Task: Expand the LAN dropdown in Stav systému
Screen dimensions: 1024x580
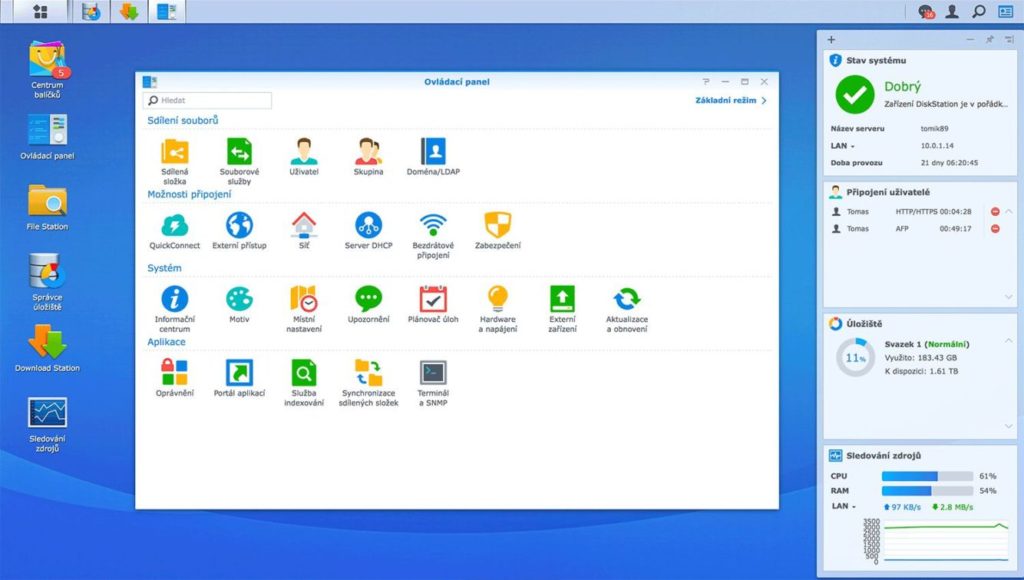Action: [x=843, y=146]
